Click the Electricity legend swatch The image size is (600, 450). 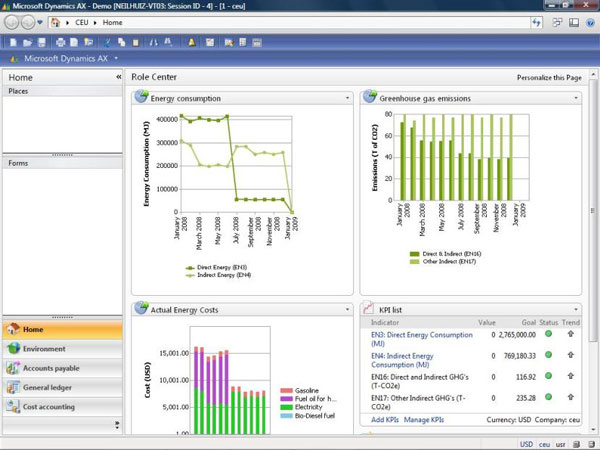pos(286,407)
